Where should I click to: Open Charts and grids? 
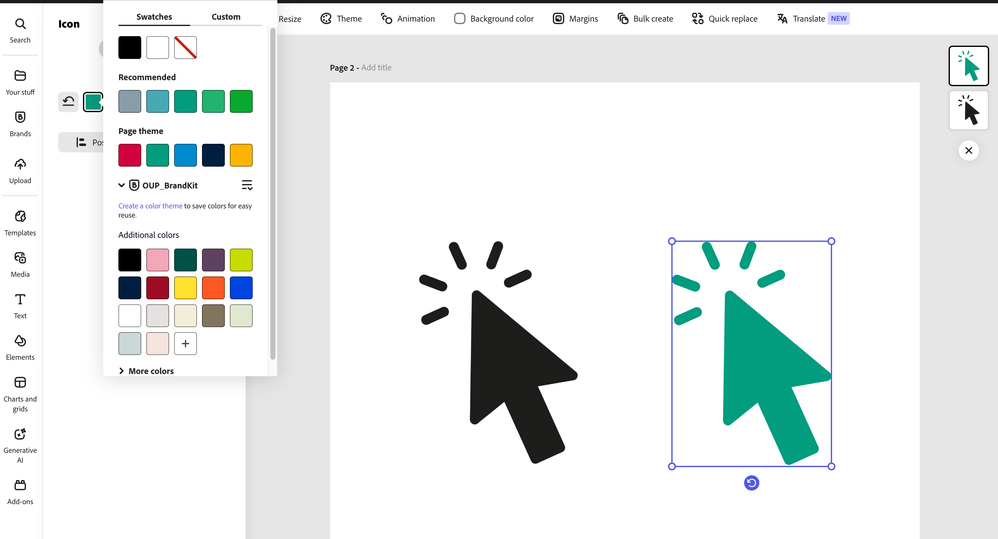click(x=20, y=394)
